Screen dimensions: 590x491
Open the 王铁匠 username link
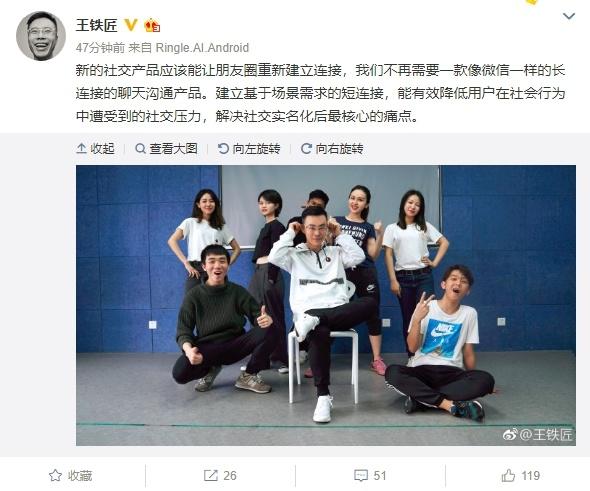(97, 25)
